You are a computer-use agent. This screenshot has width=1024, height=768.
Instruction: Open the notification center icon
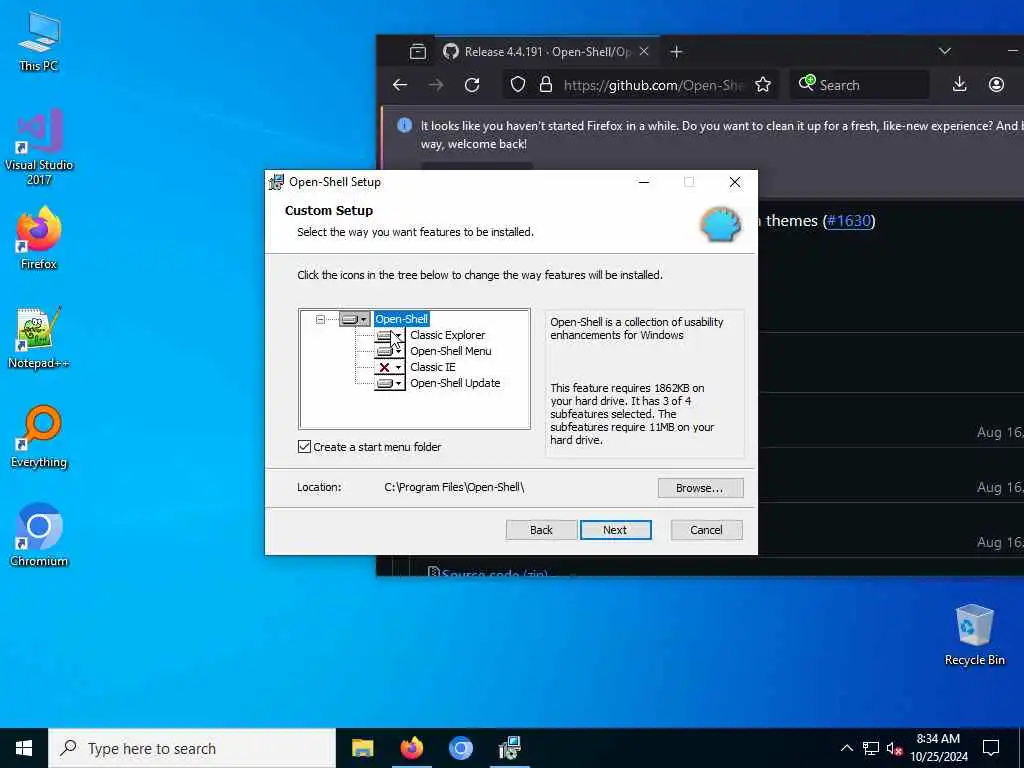click(991, 748)
